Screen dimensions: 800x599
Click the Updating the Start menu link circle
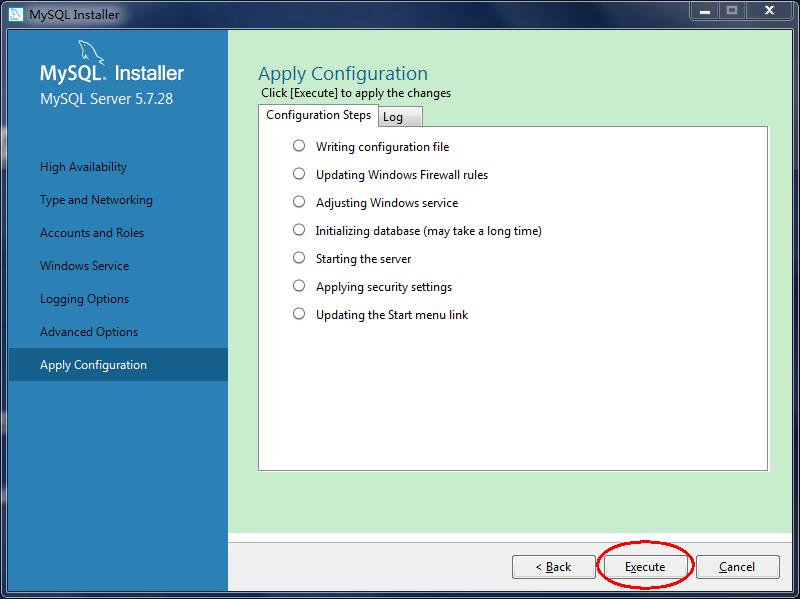click(x=299, y=314)
